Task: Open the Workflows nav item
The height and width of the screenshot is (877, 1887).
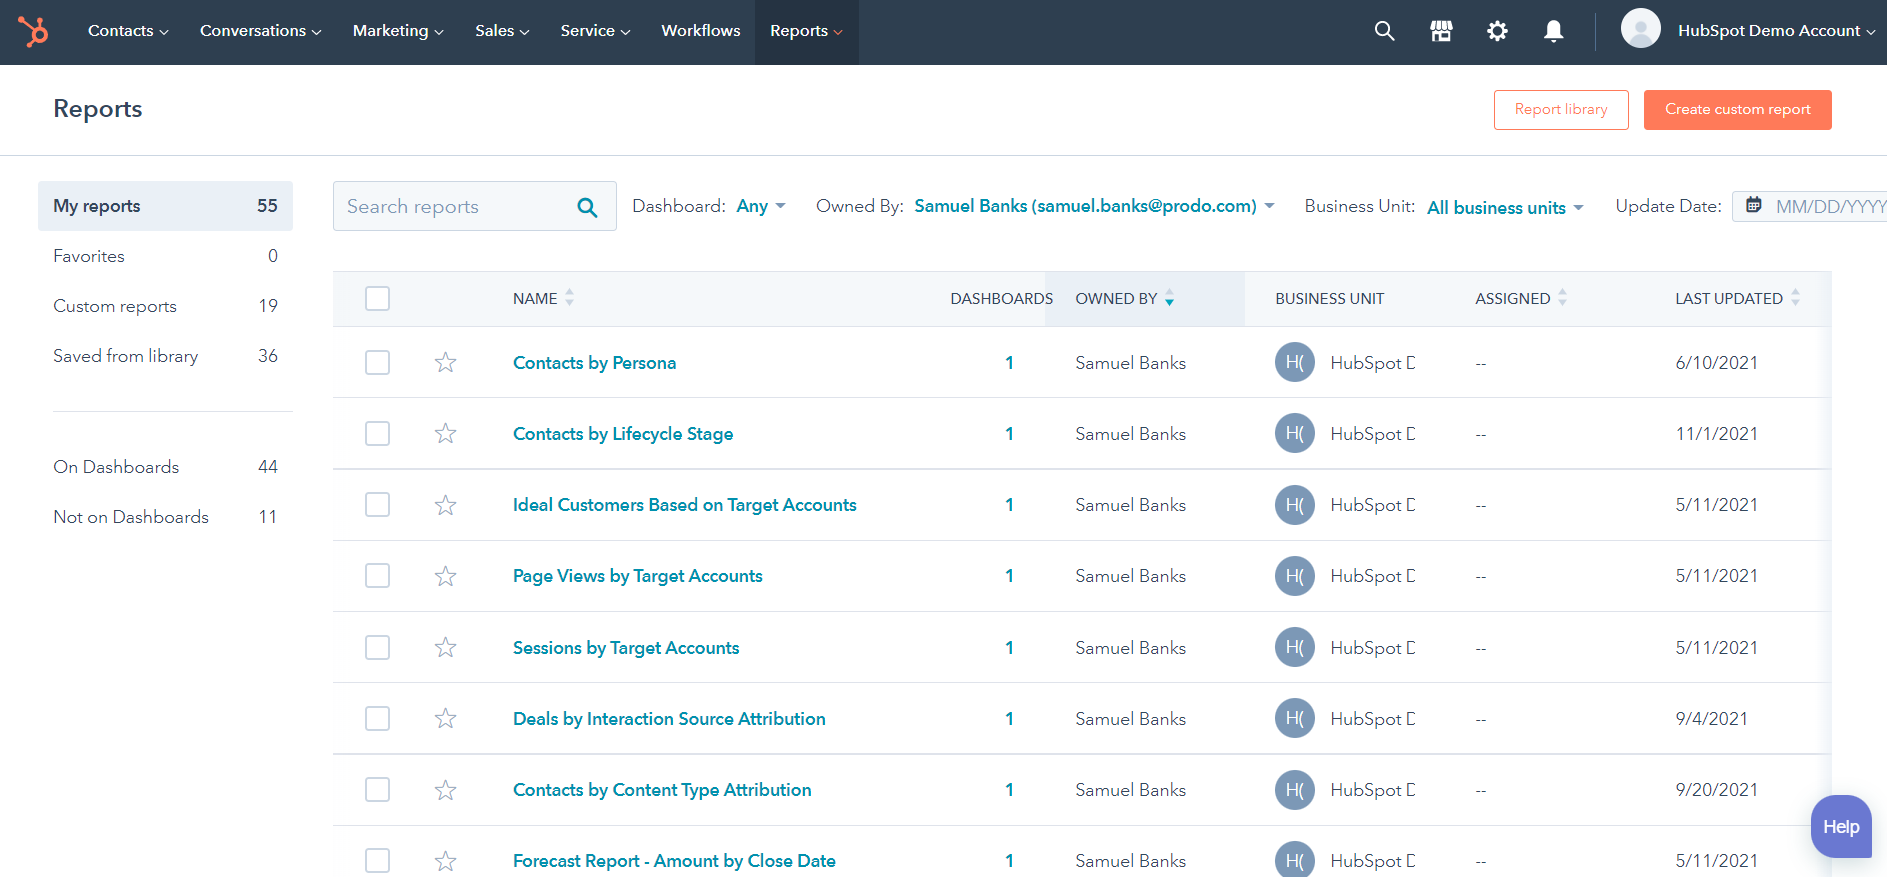Action: (701, 31)
